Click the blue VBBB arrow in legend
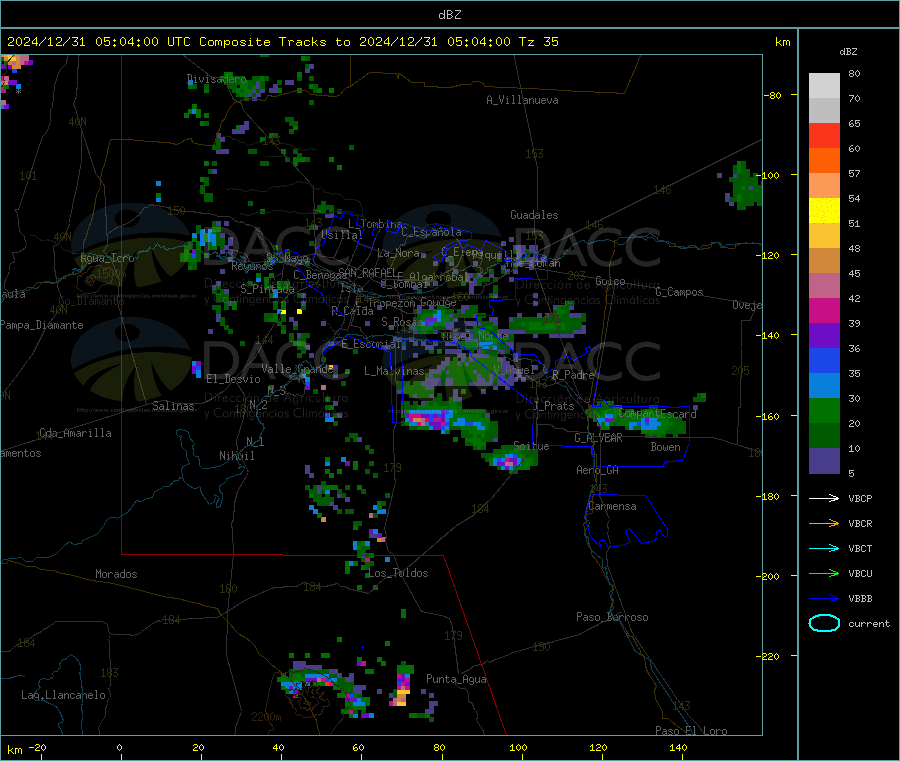 824,598
